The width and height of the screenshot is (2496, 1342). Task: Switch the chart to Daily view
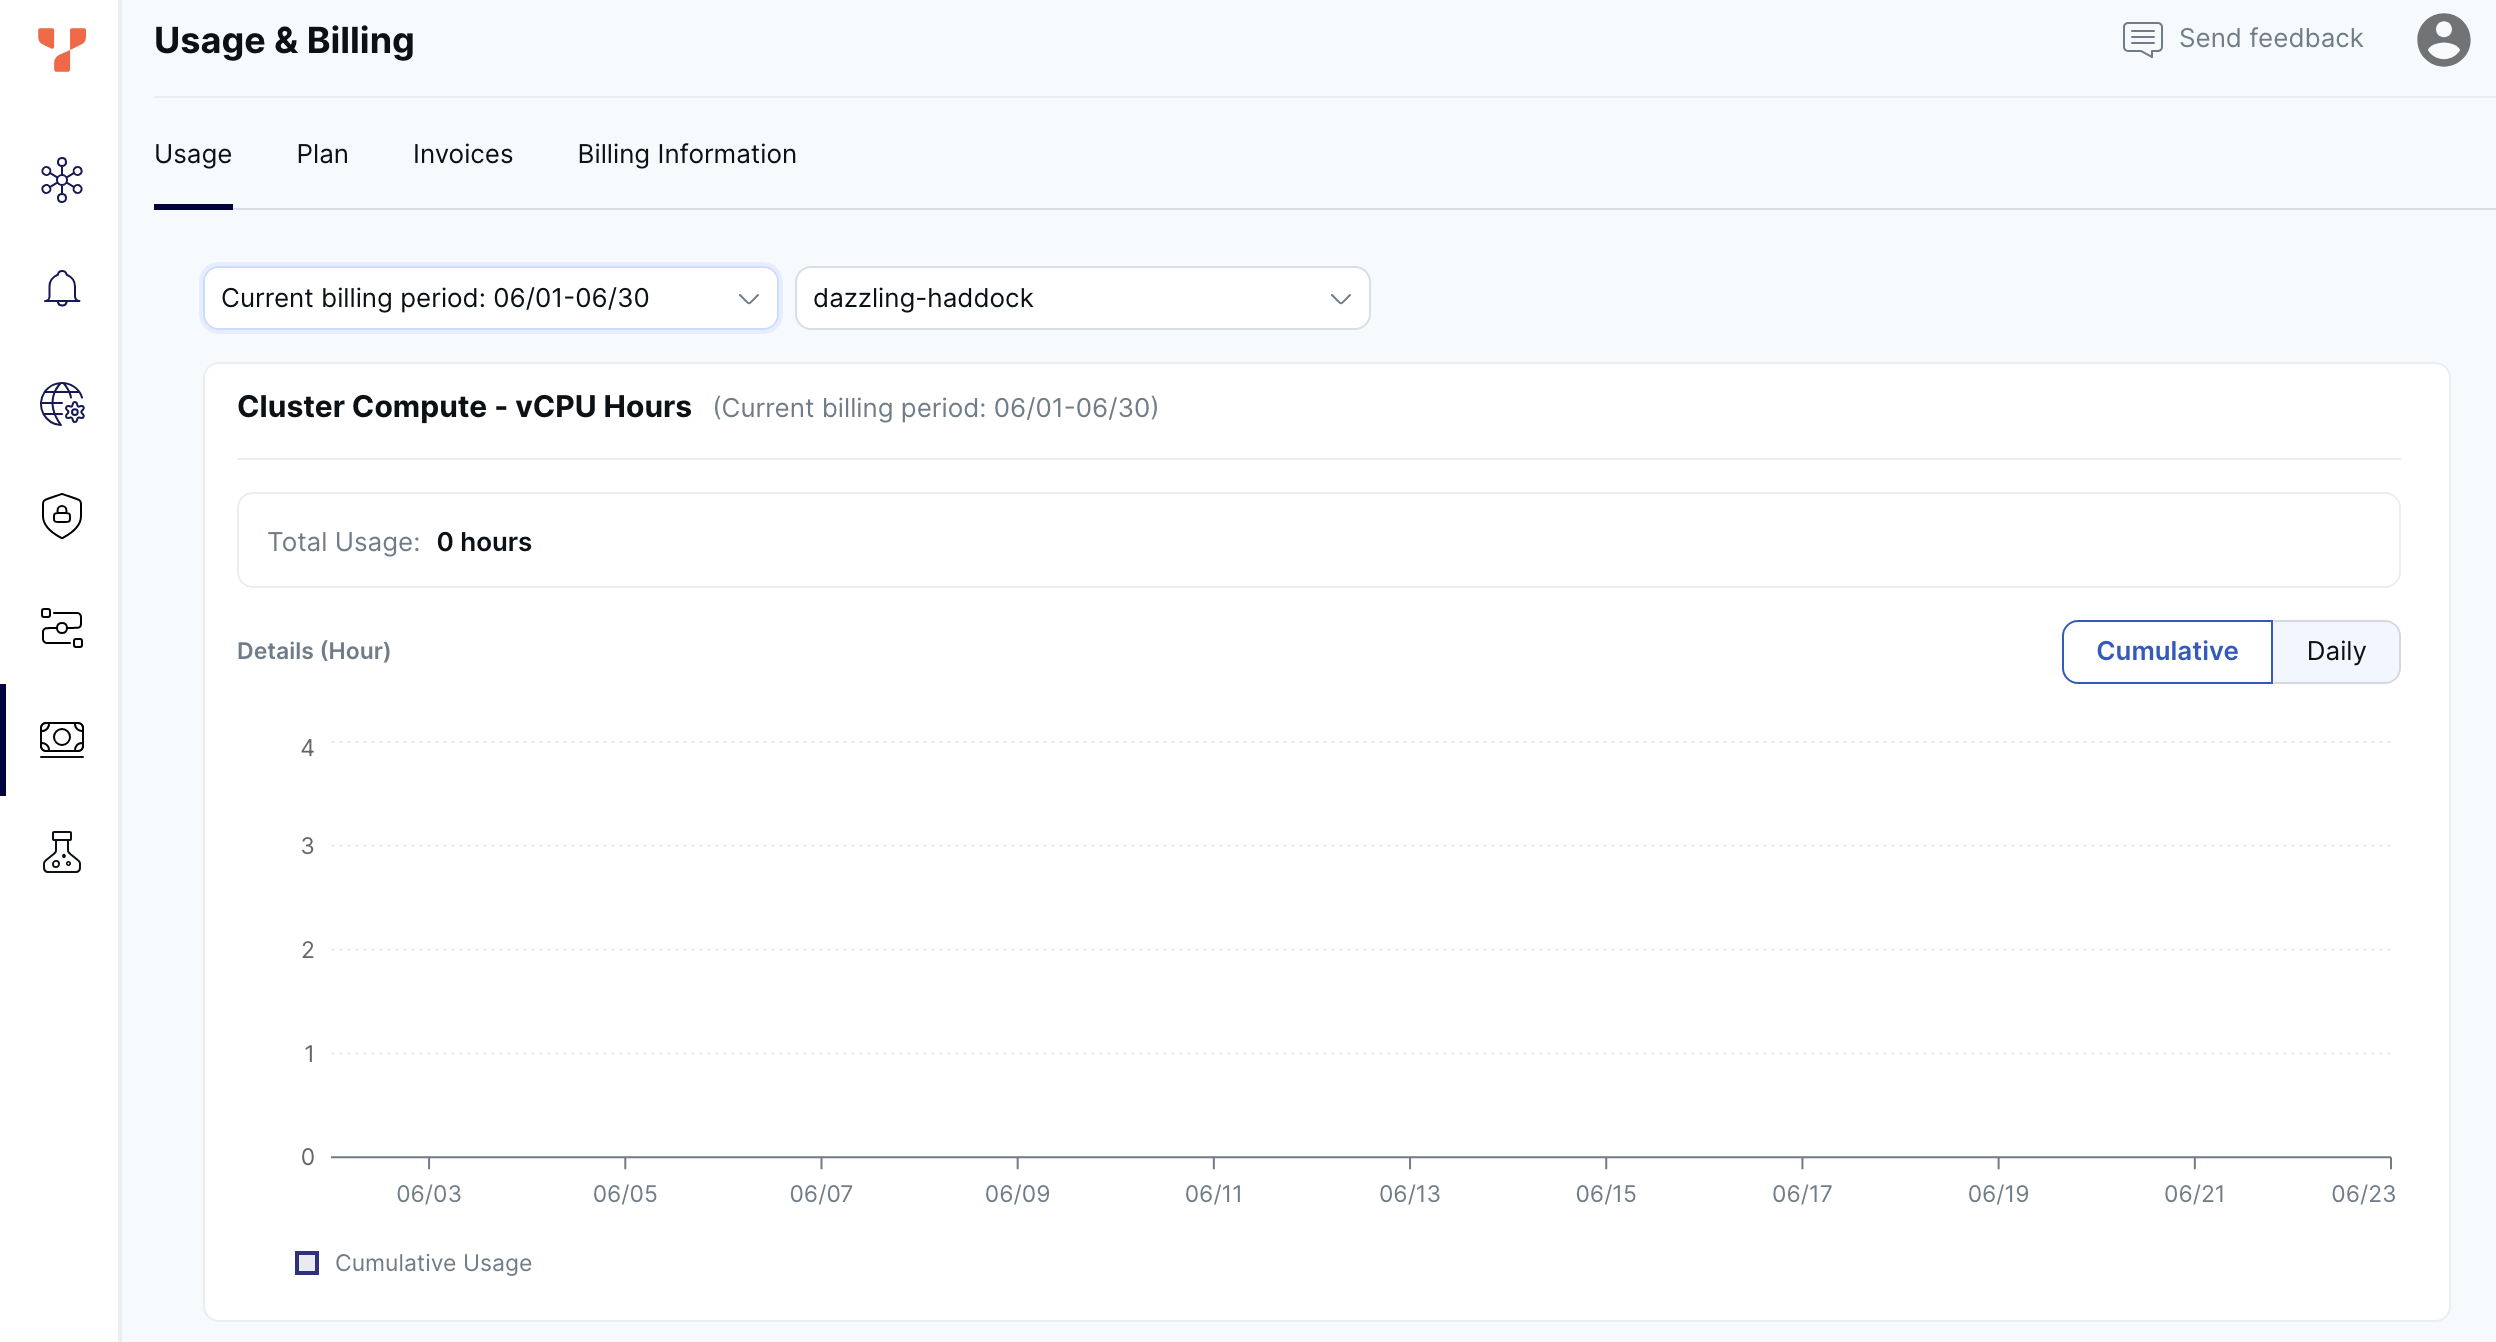pos(2336,651)
